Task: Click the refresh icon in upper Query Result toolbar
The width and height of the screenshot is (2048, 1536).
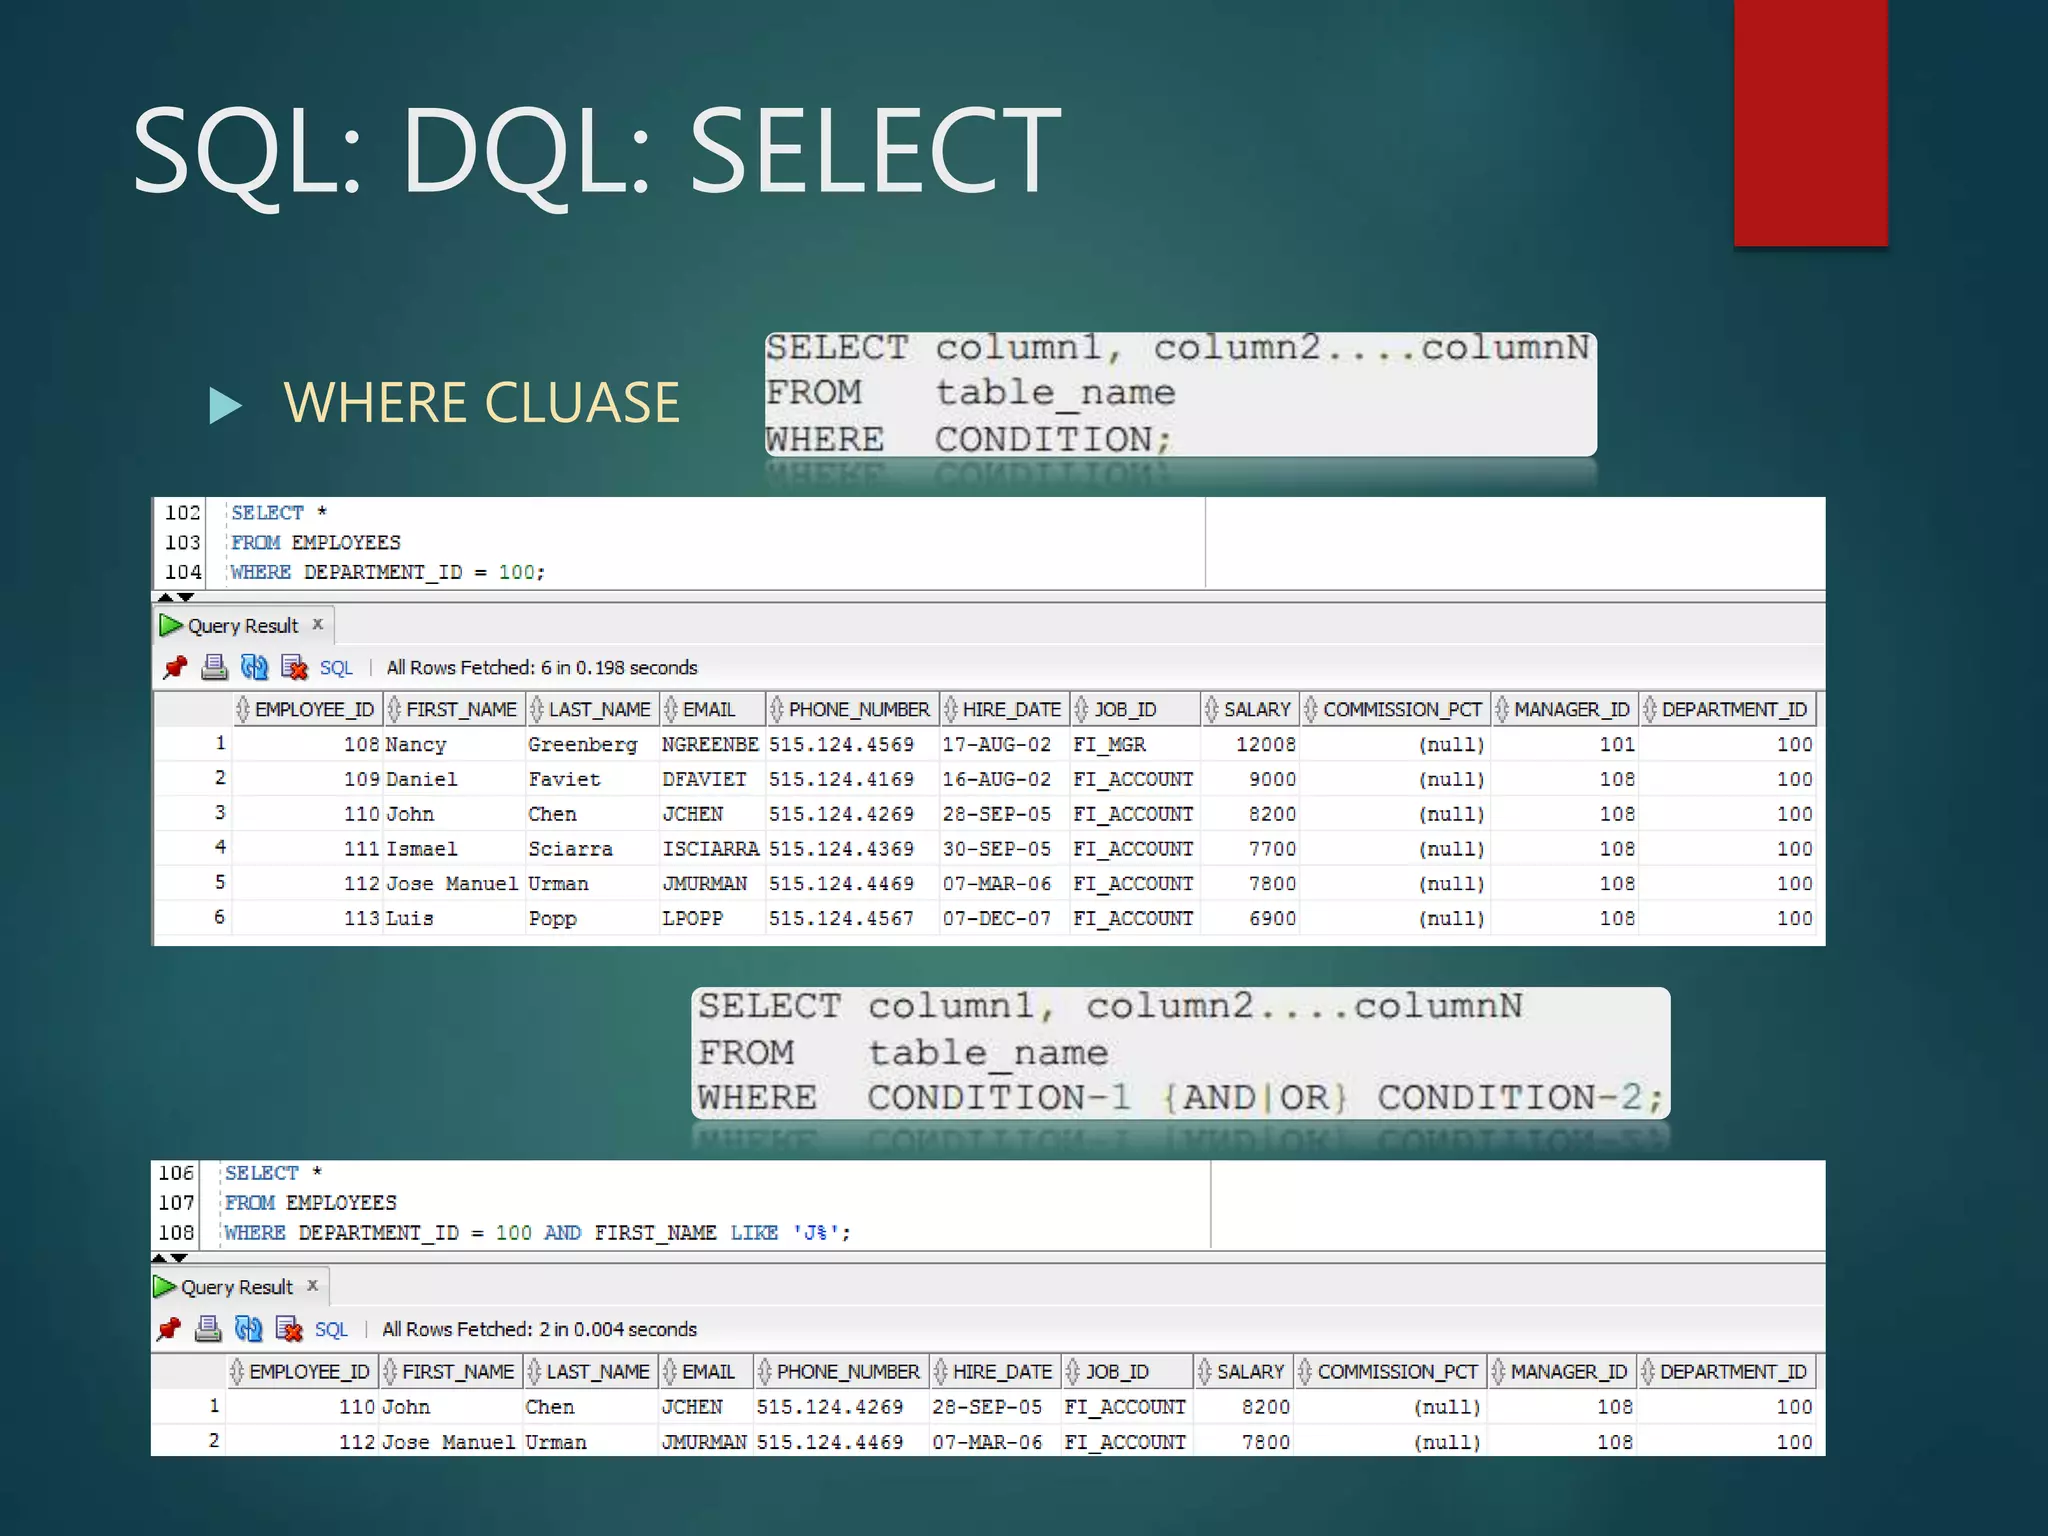Action: (x=254, y=667)
